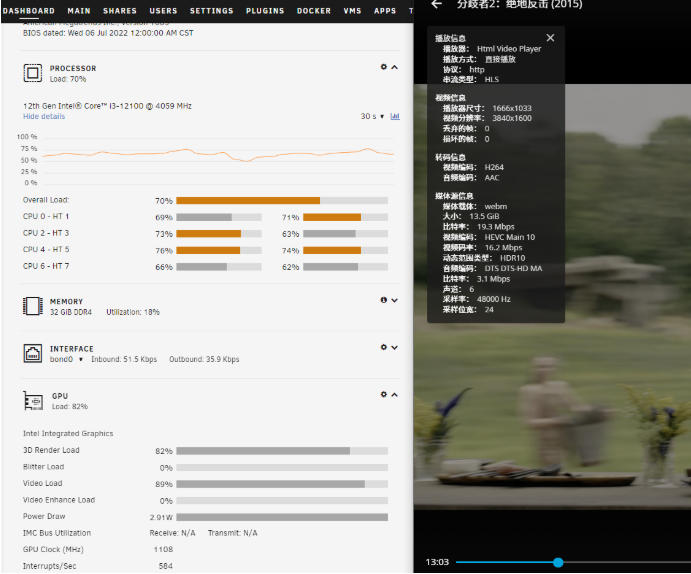The height and width of the screenshot is (574, 691).
Task: Click the Intel Integrated Graphics label
Action: pos(68,433)
